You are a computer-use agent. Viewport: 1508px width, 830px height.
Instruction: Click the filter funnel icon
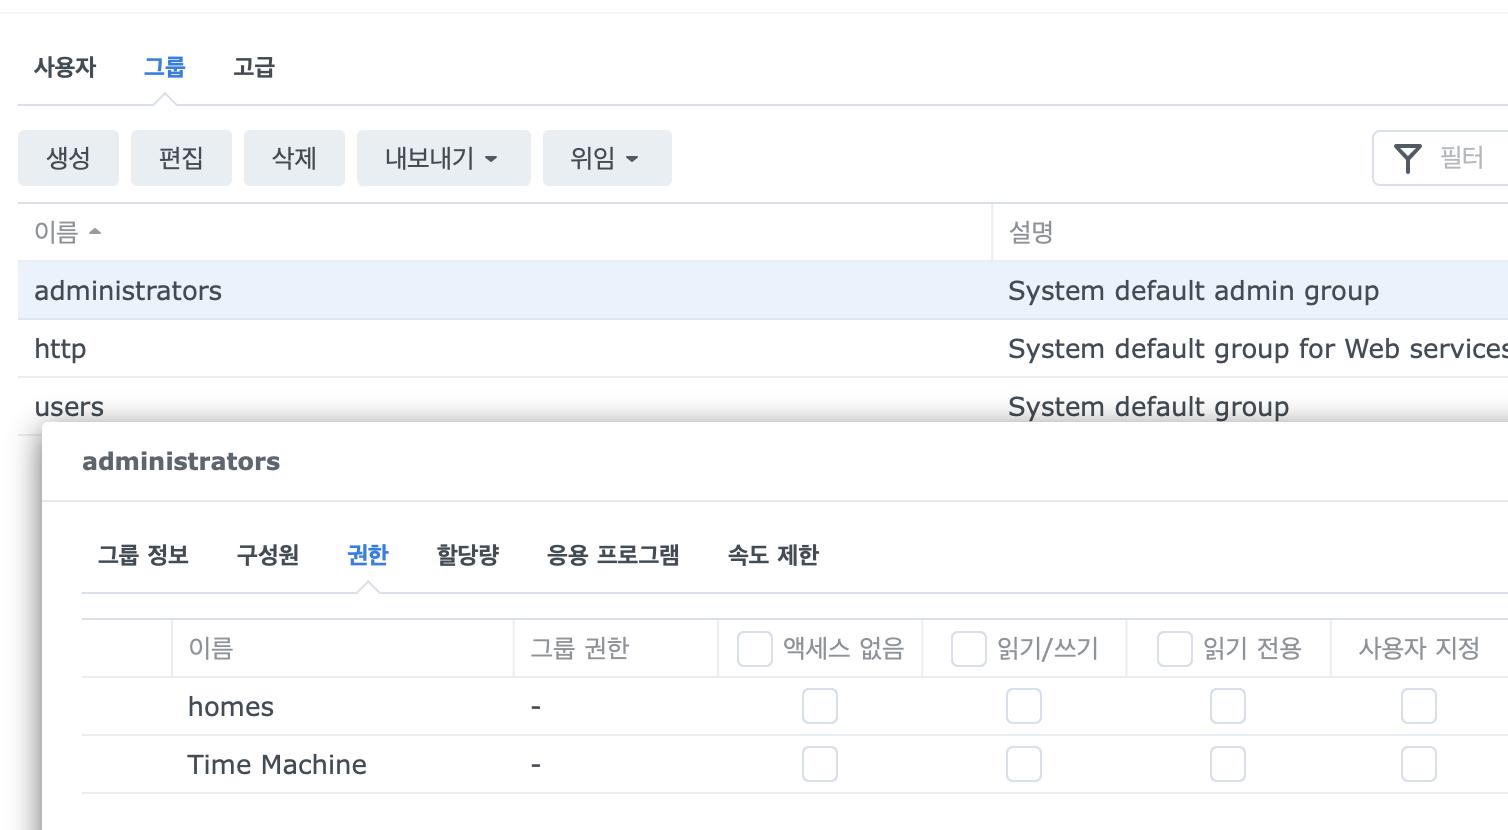click(1407, 158)
